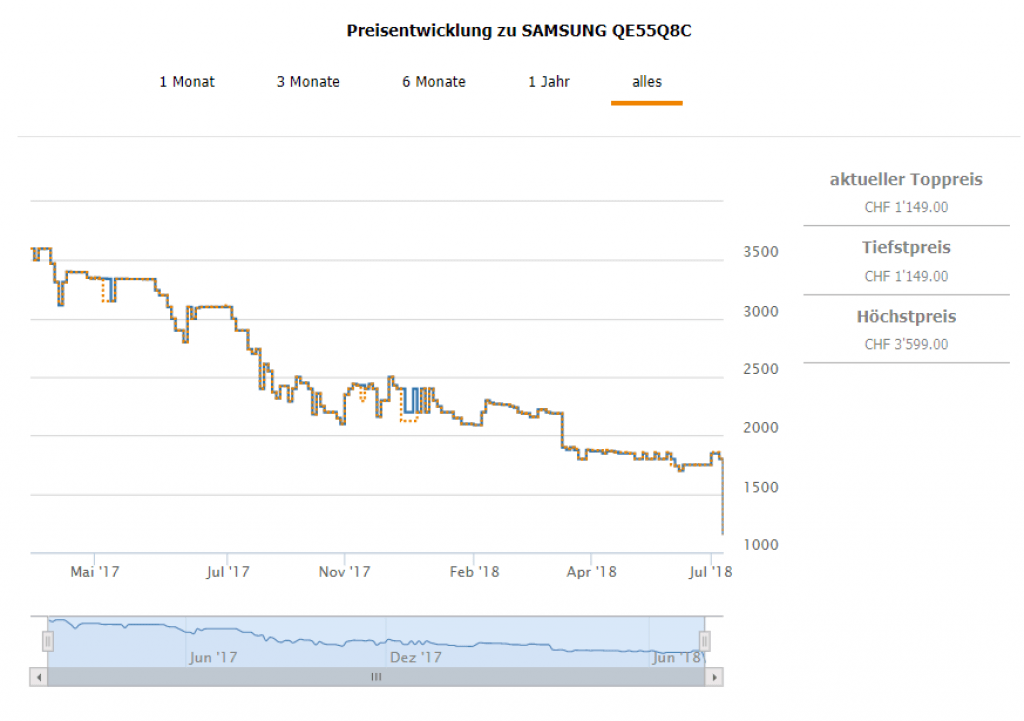Image resolution: width=1024 pixels, height=721 pixels.
Task: Click the Dez '17 label in navigator
Action: [x=416, y=657]
